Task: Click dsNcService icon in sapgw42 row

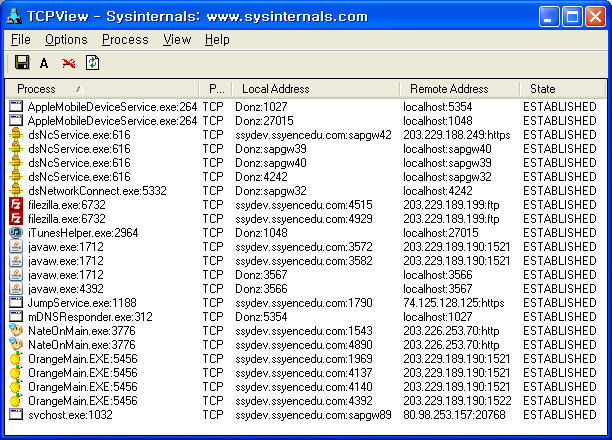Action: 16,135
